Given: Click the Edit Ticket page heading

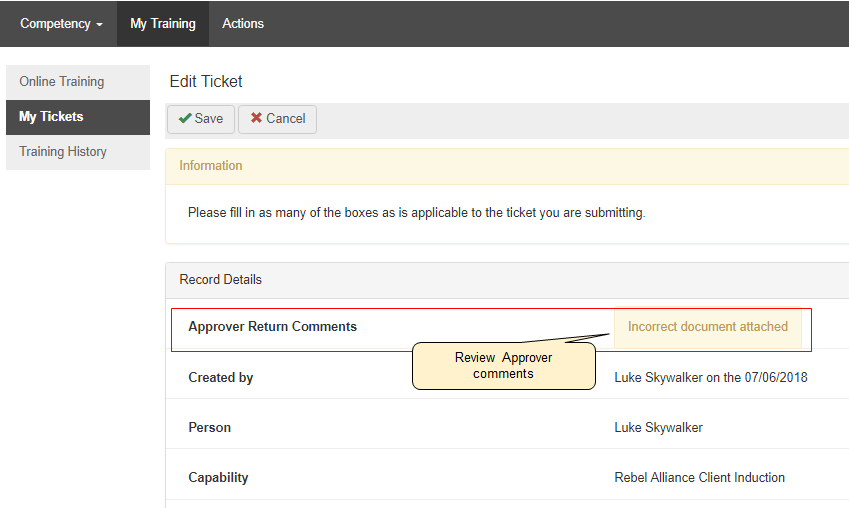Looking at the screenshot, I should point(206,82).
